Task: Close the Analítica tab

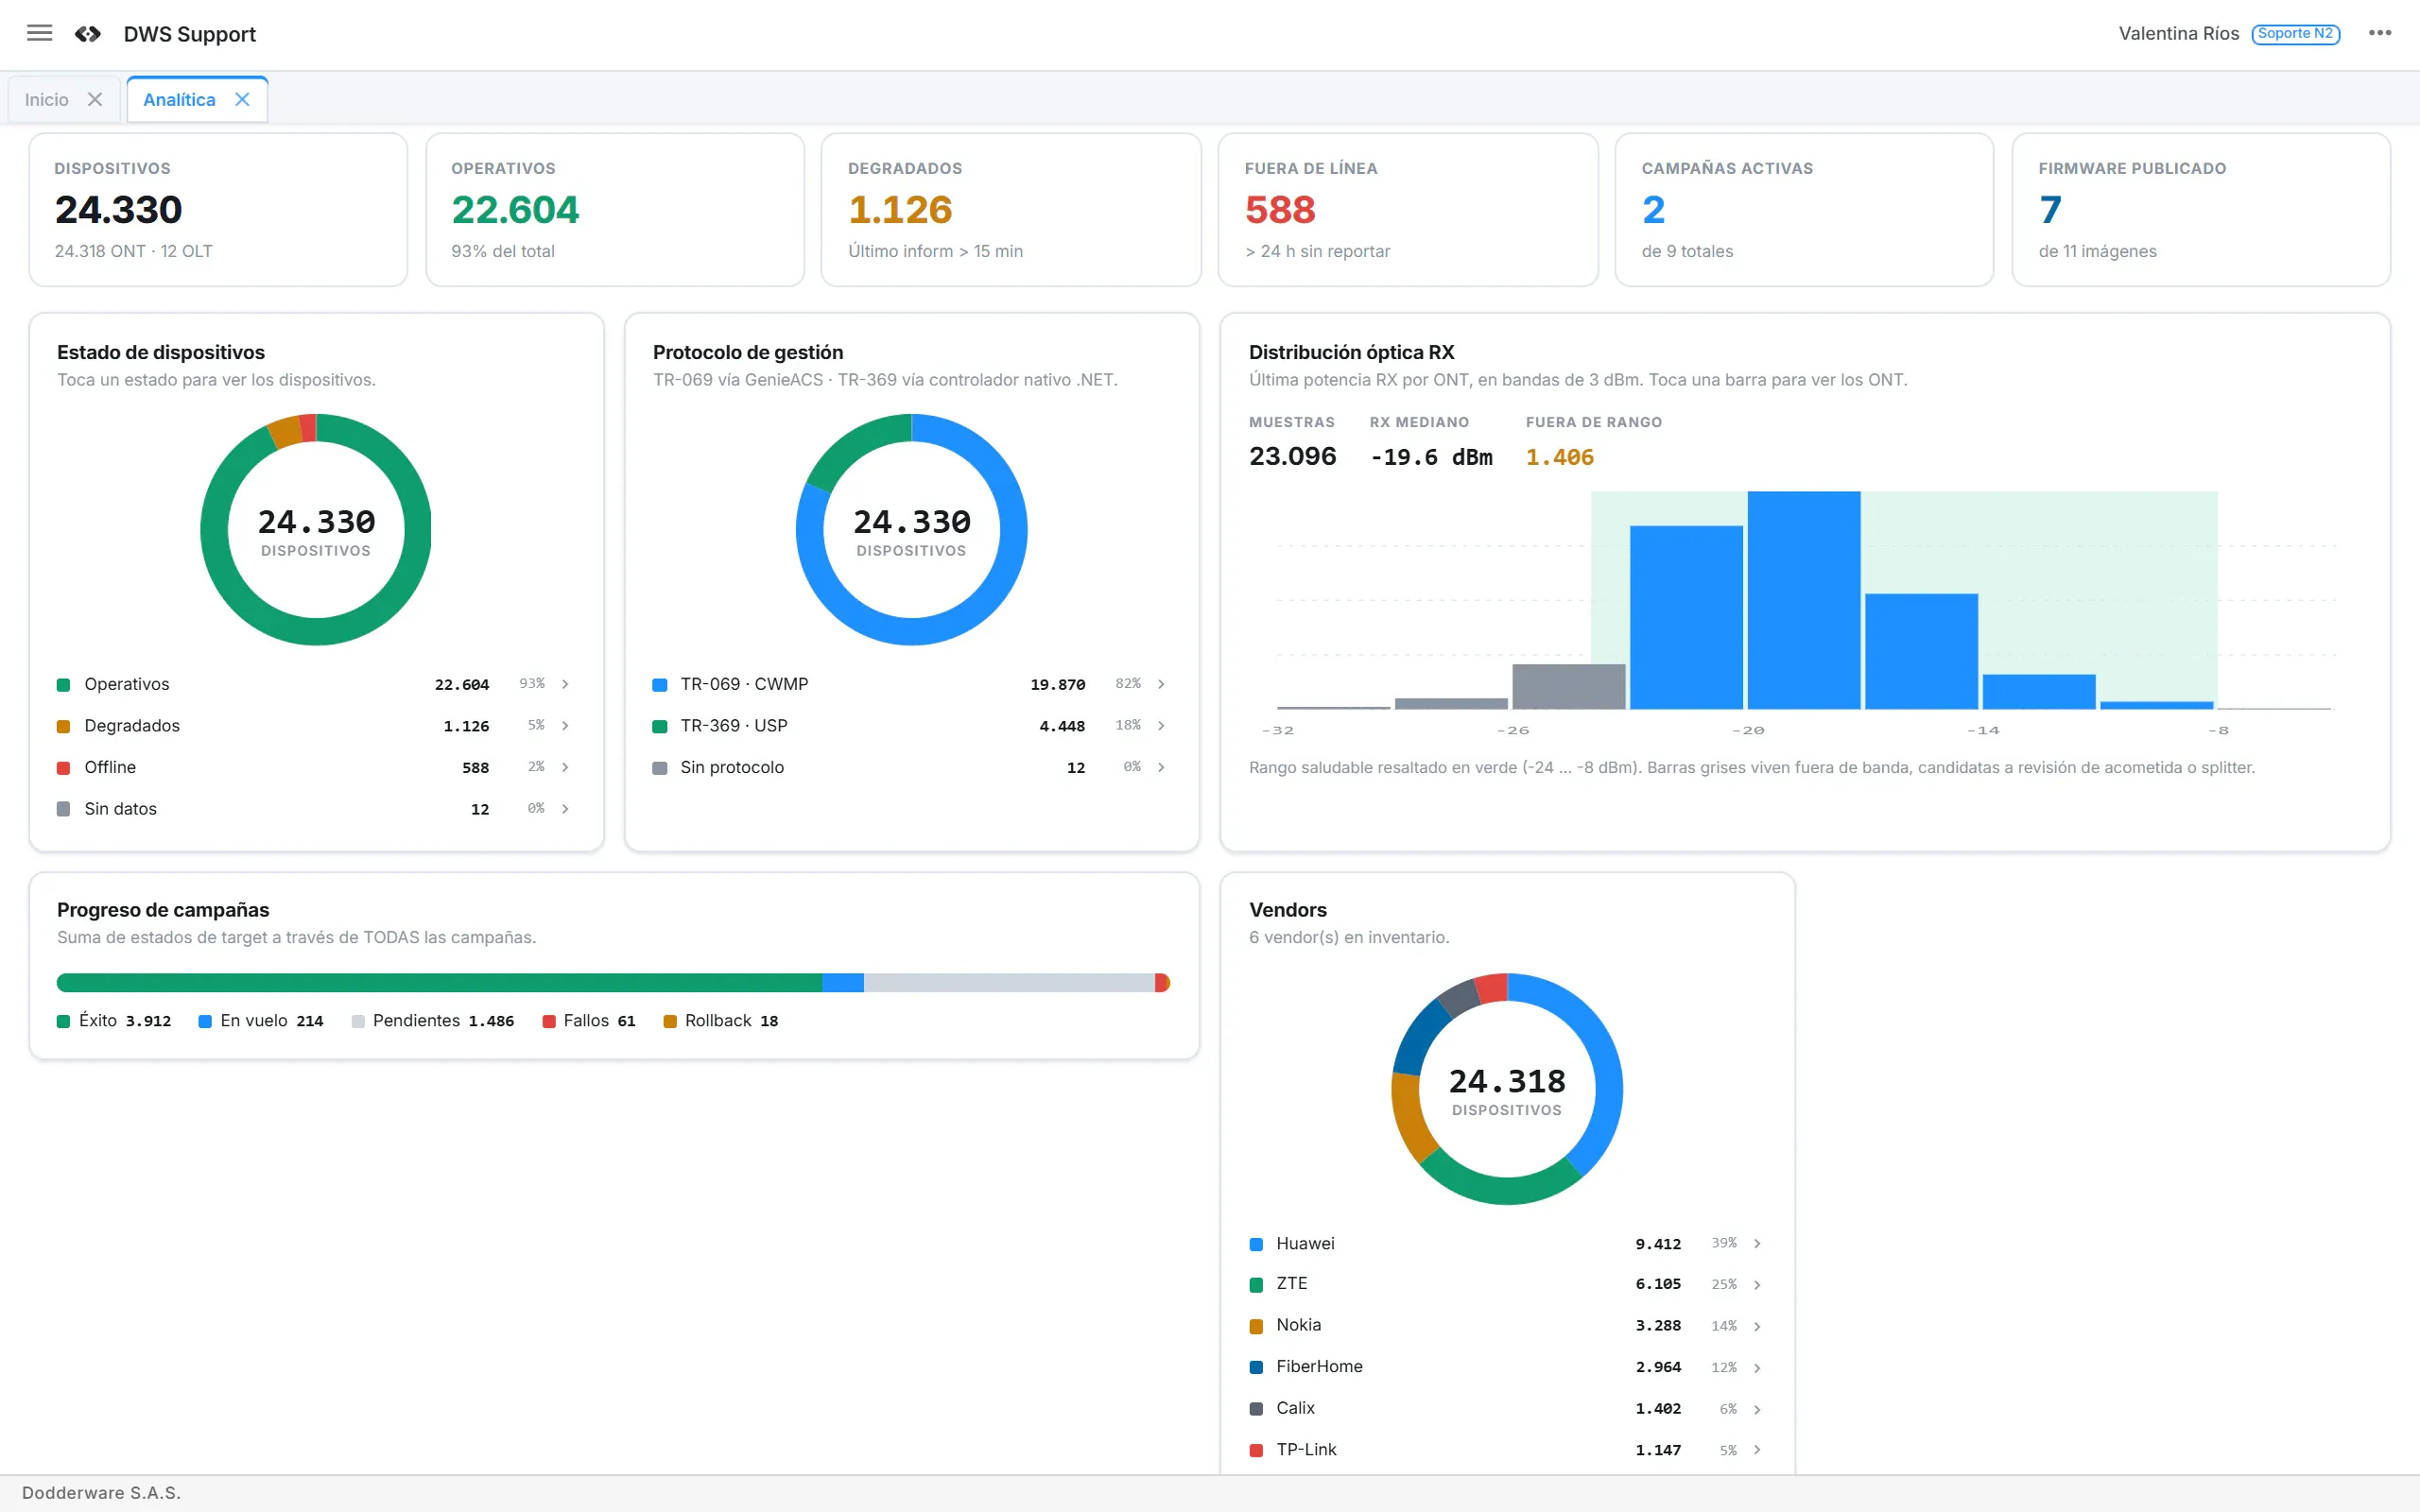Action: (242, 99)
